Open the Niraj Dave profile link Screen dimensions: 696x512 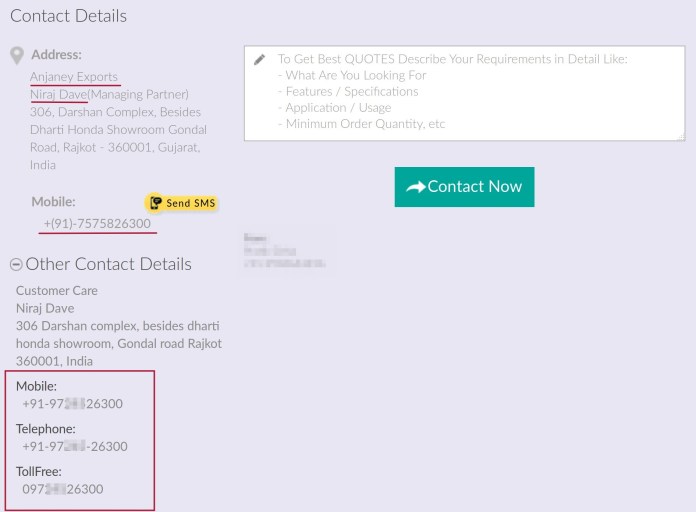(58, 95)
